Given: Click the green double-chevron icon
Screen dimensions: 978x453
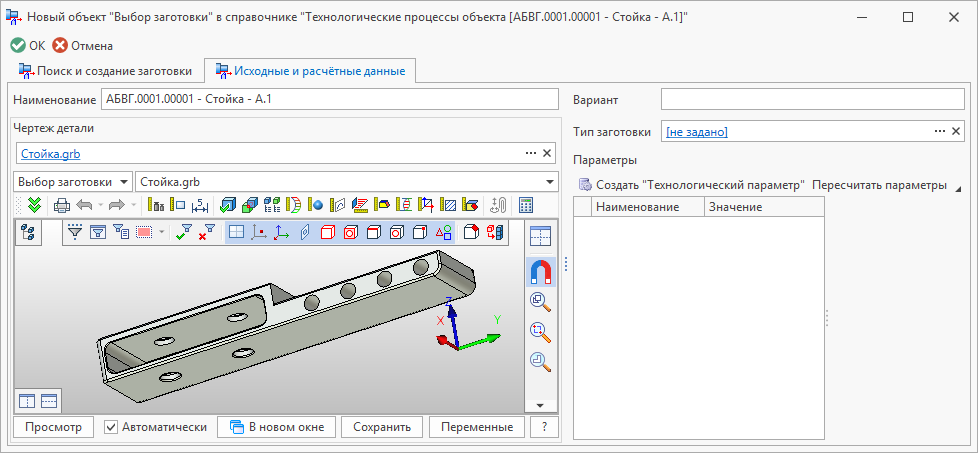Looking at the screenshot, I should tap(35, 204).
